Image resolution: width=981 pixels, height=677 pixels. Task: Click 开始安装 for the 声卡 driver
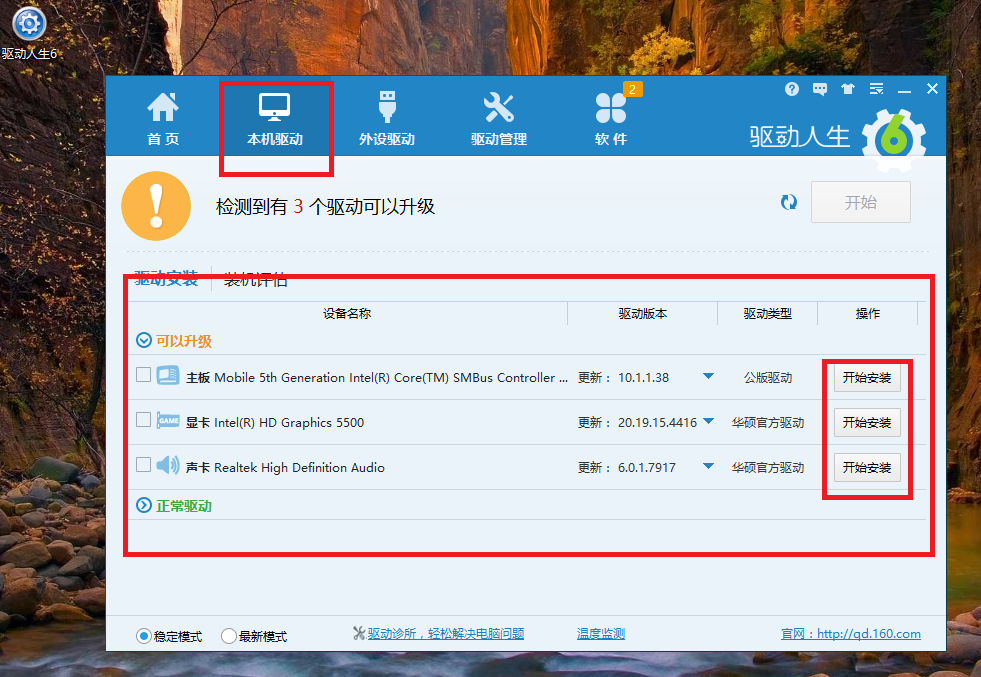click(x=867, y=467)
